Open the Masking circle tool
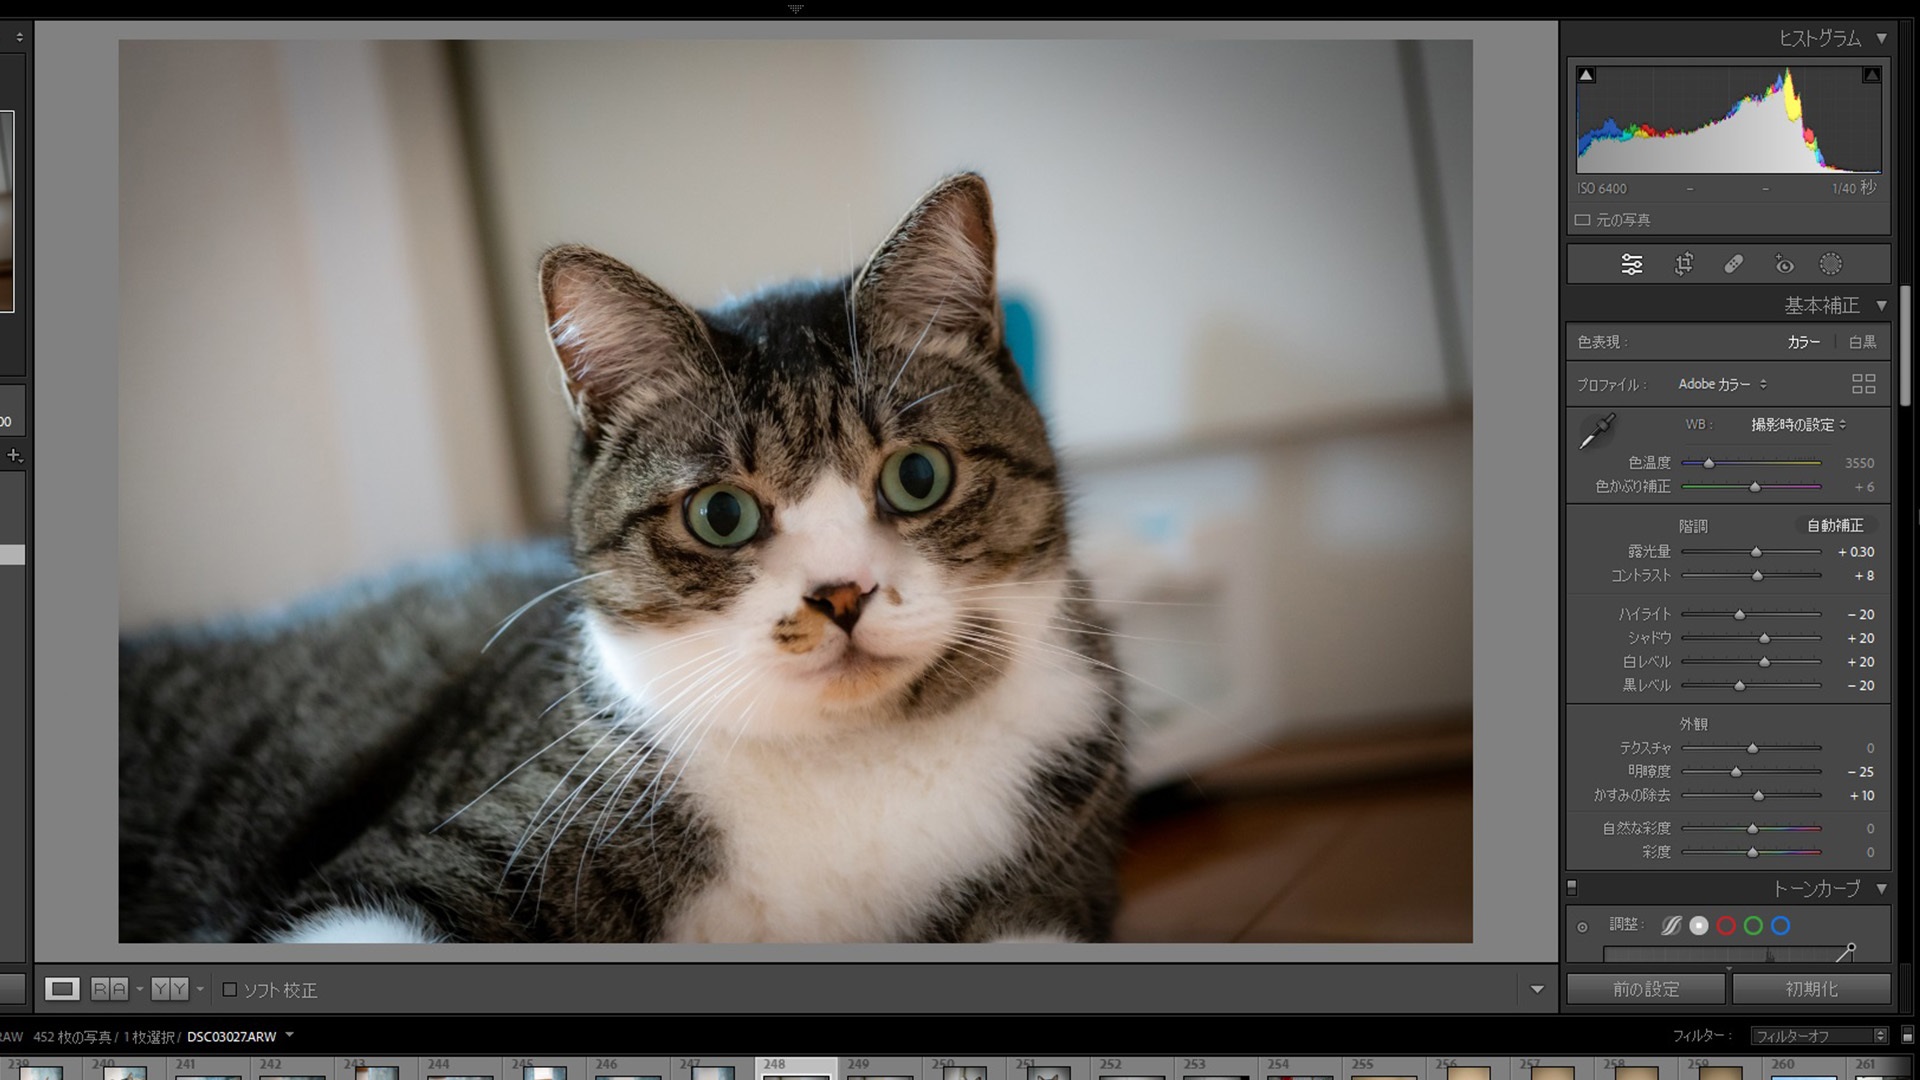1920x1080 pixels. [1830, 264]
